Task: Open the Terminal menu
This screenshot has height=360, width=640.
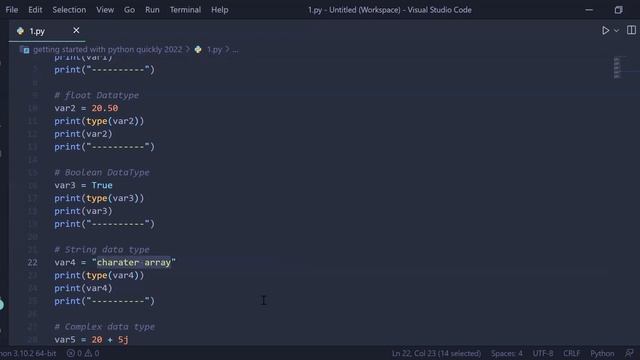Action: pos(185,10)
